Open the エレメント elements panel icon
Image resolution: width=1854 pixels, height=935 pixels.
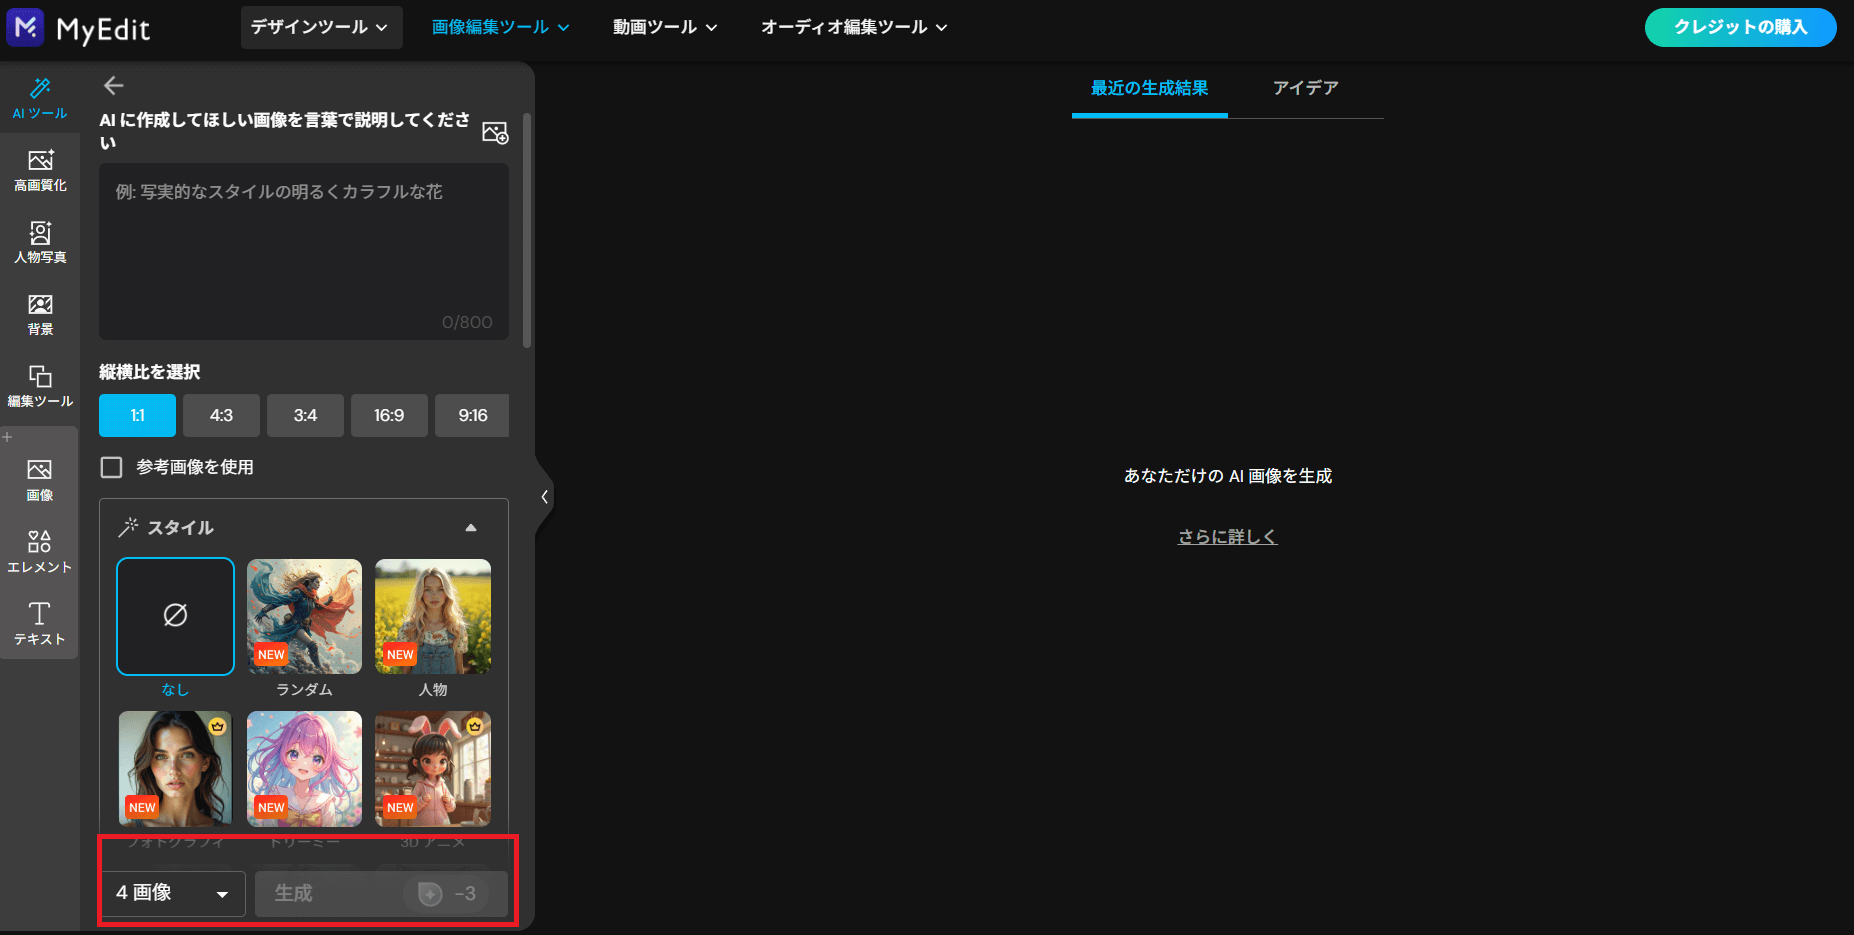[40, 552]
